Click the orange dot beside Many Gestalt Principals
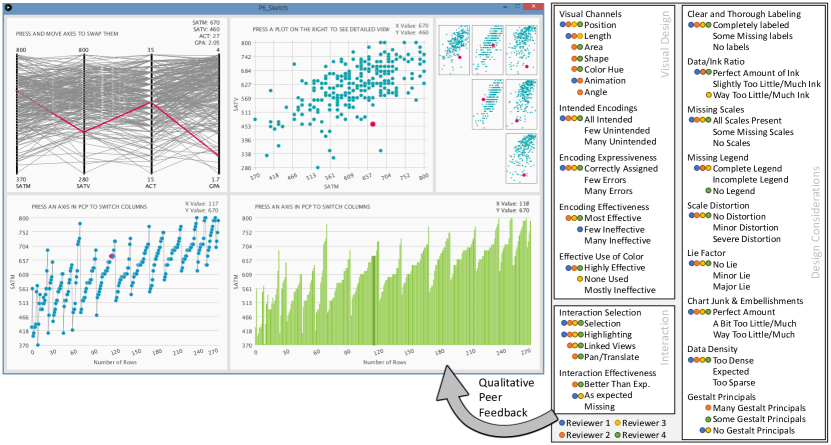Image resolution: width=831 pixels, height=445 pixels. pos(708,407)
